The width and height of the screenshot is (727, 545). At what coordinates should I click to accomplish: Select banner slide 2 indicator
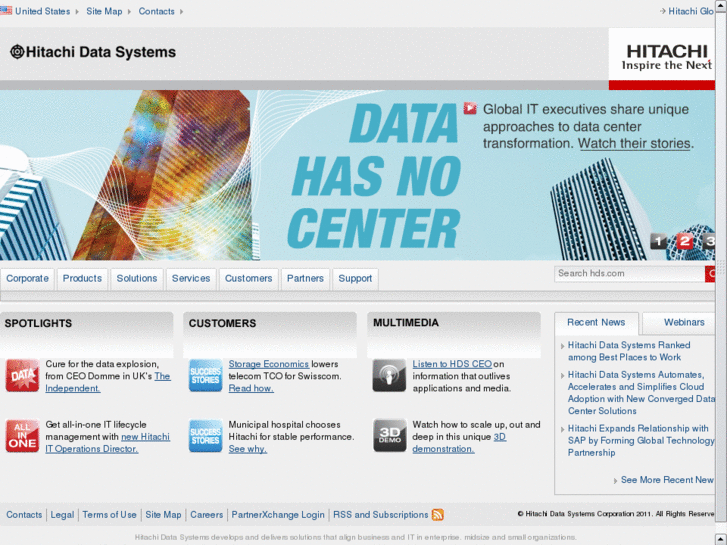[684, 241]
